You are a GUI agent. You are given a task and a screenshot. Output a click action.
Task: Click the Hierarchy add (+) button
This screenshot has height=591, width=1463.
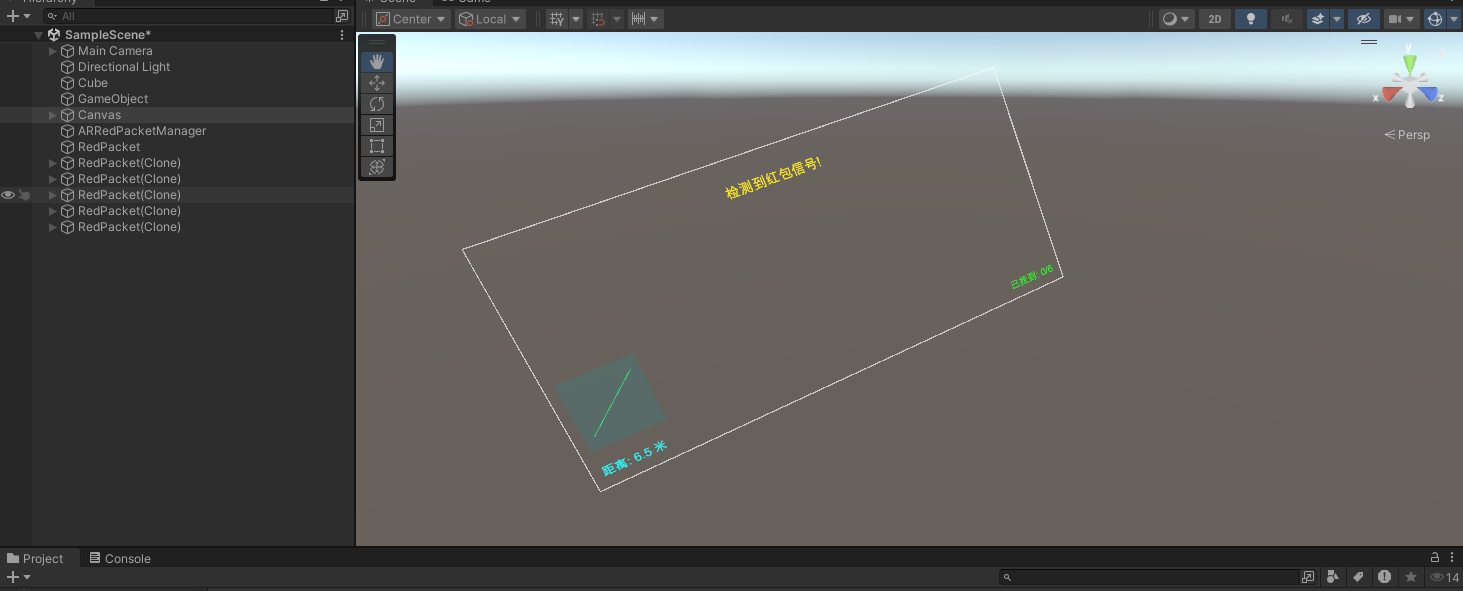tap(18, 16)
